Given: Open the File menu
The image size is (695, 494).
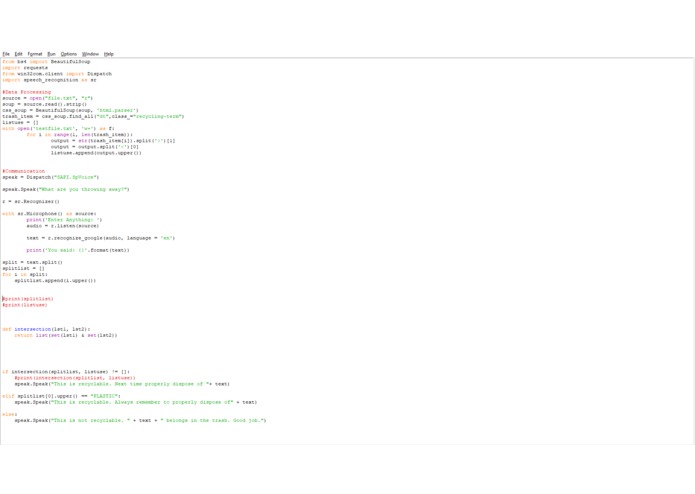Looking at the screenshot, I should [6, 54].
